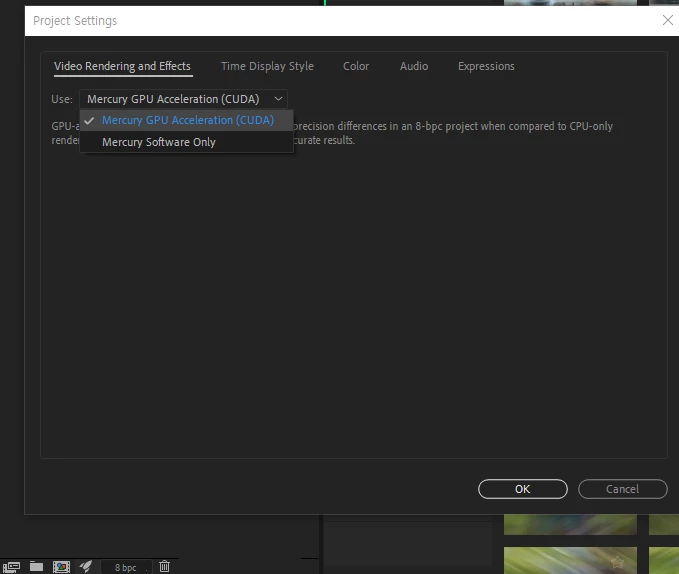This screenshot has width=679, height=574.
Task: Click the Create New Folder icon
Action: pyautogui.click(x=36, y=566)
